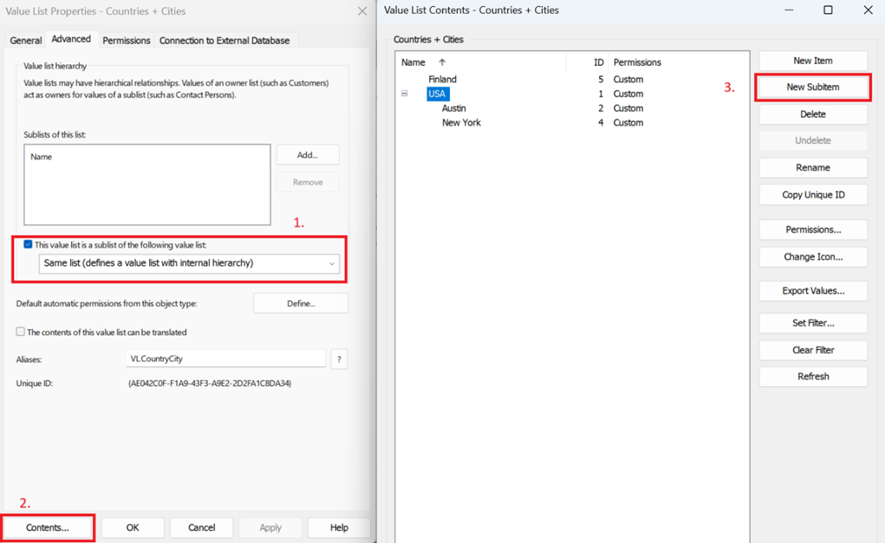Click the ID column header
Viewport: 885px width, 543px height.
pyautogui.click(x=598, y=62)
